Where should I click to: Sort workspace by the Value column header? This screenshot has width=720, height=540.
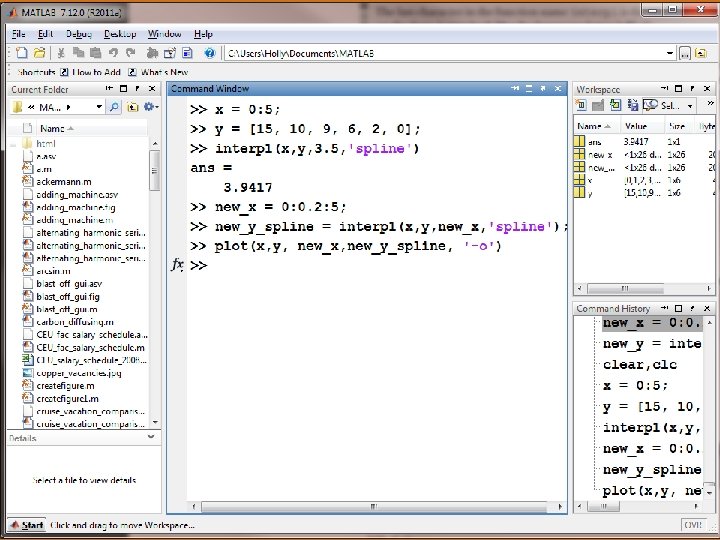(x=636, y=127)
